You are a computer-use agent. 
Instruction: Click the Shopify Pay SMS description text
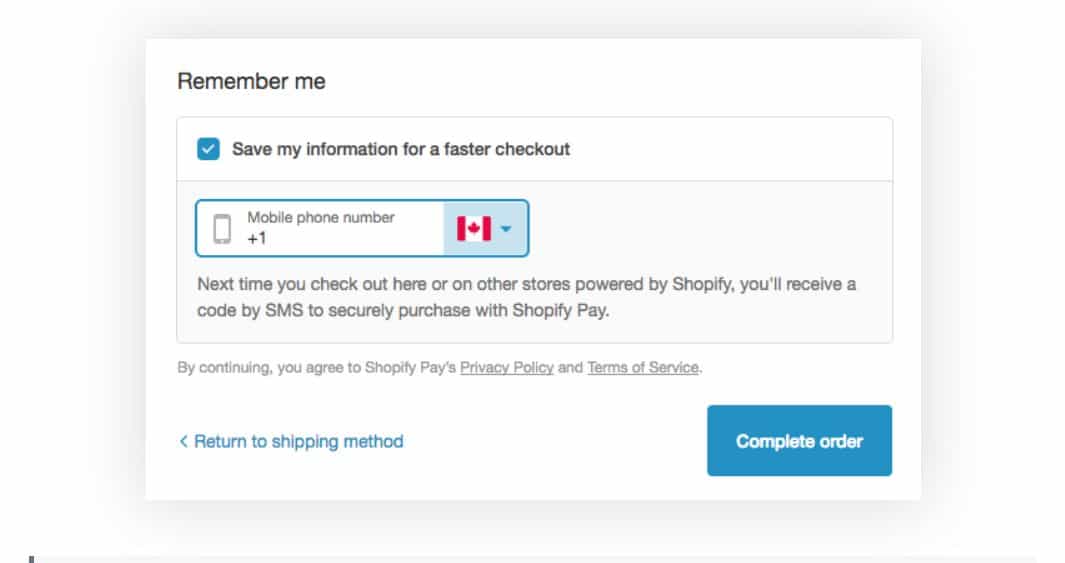526,297
